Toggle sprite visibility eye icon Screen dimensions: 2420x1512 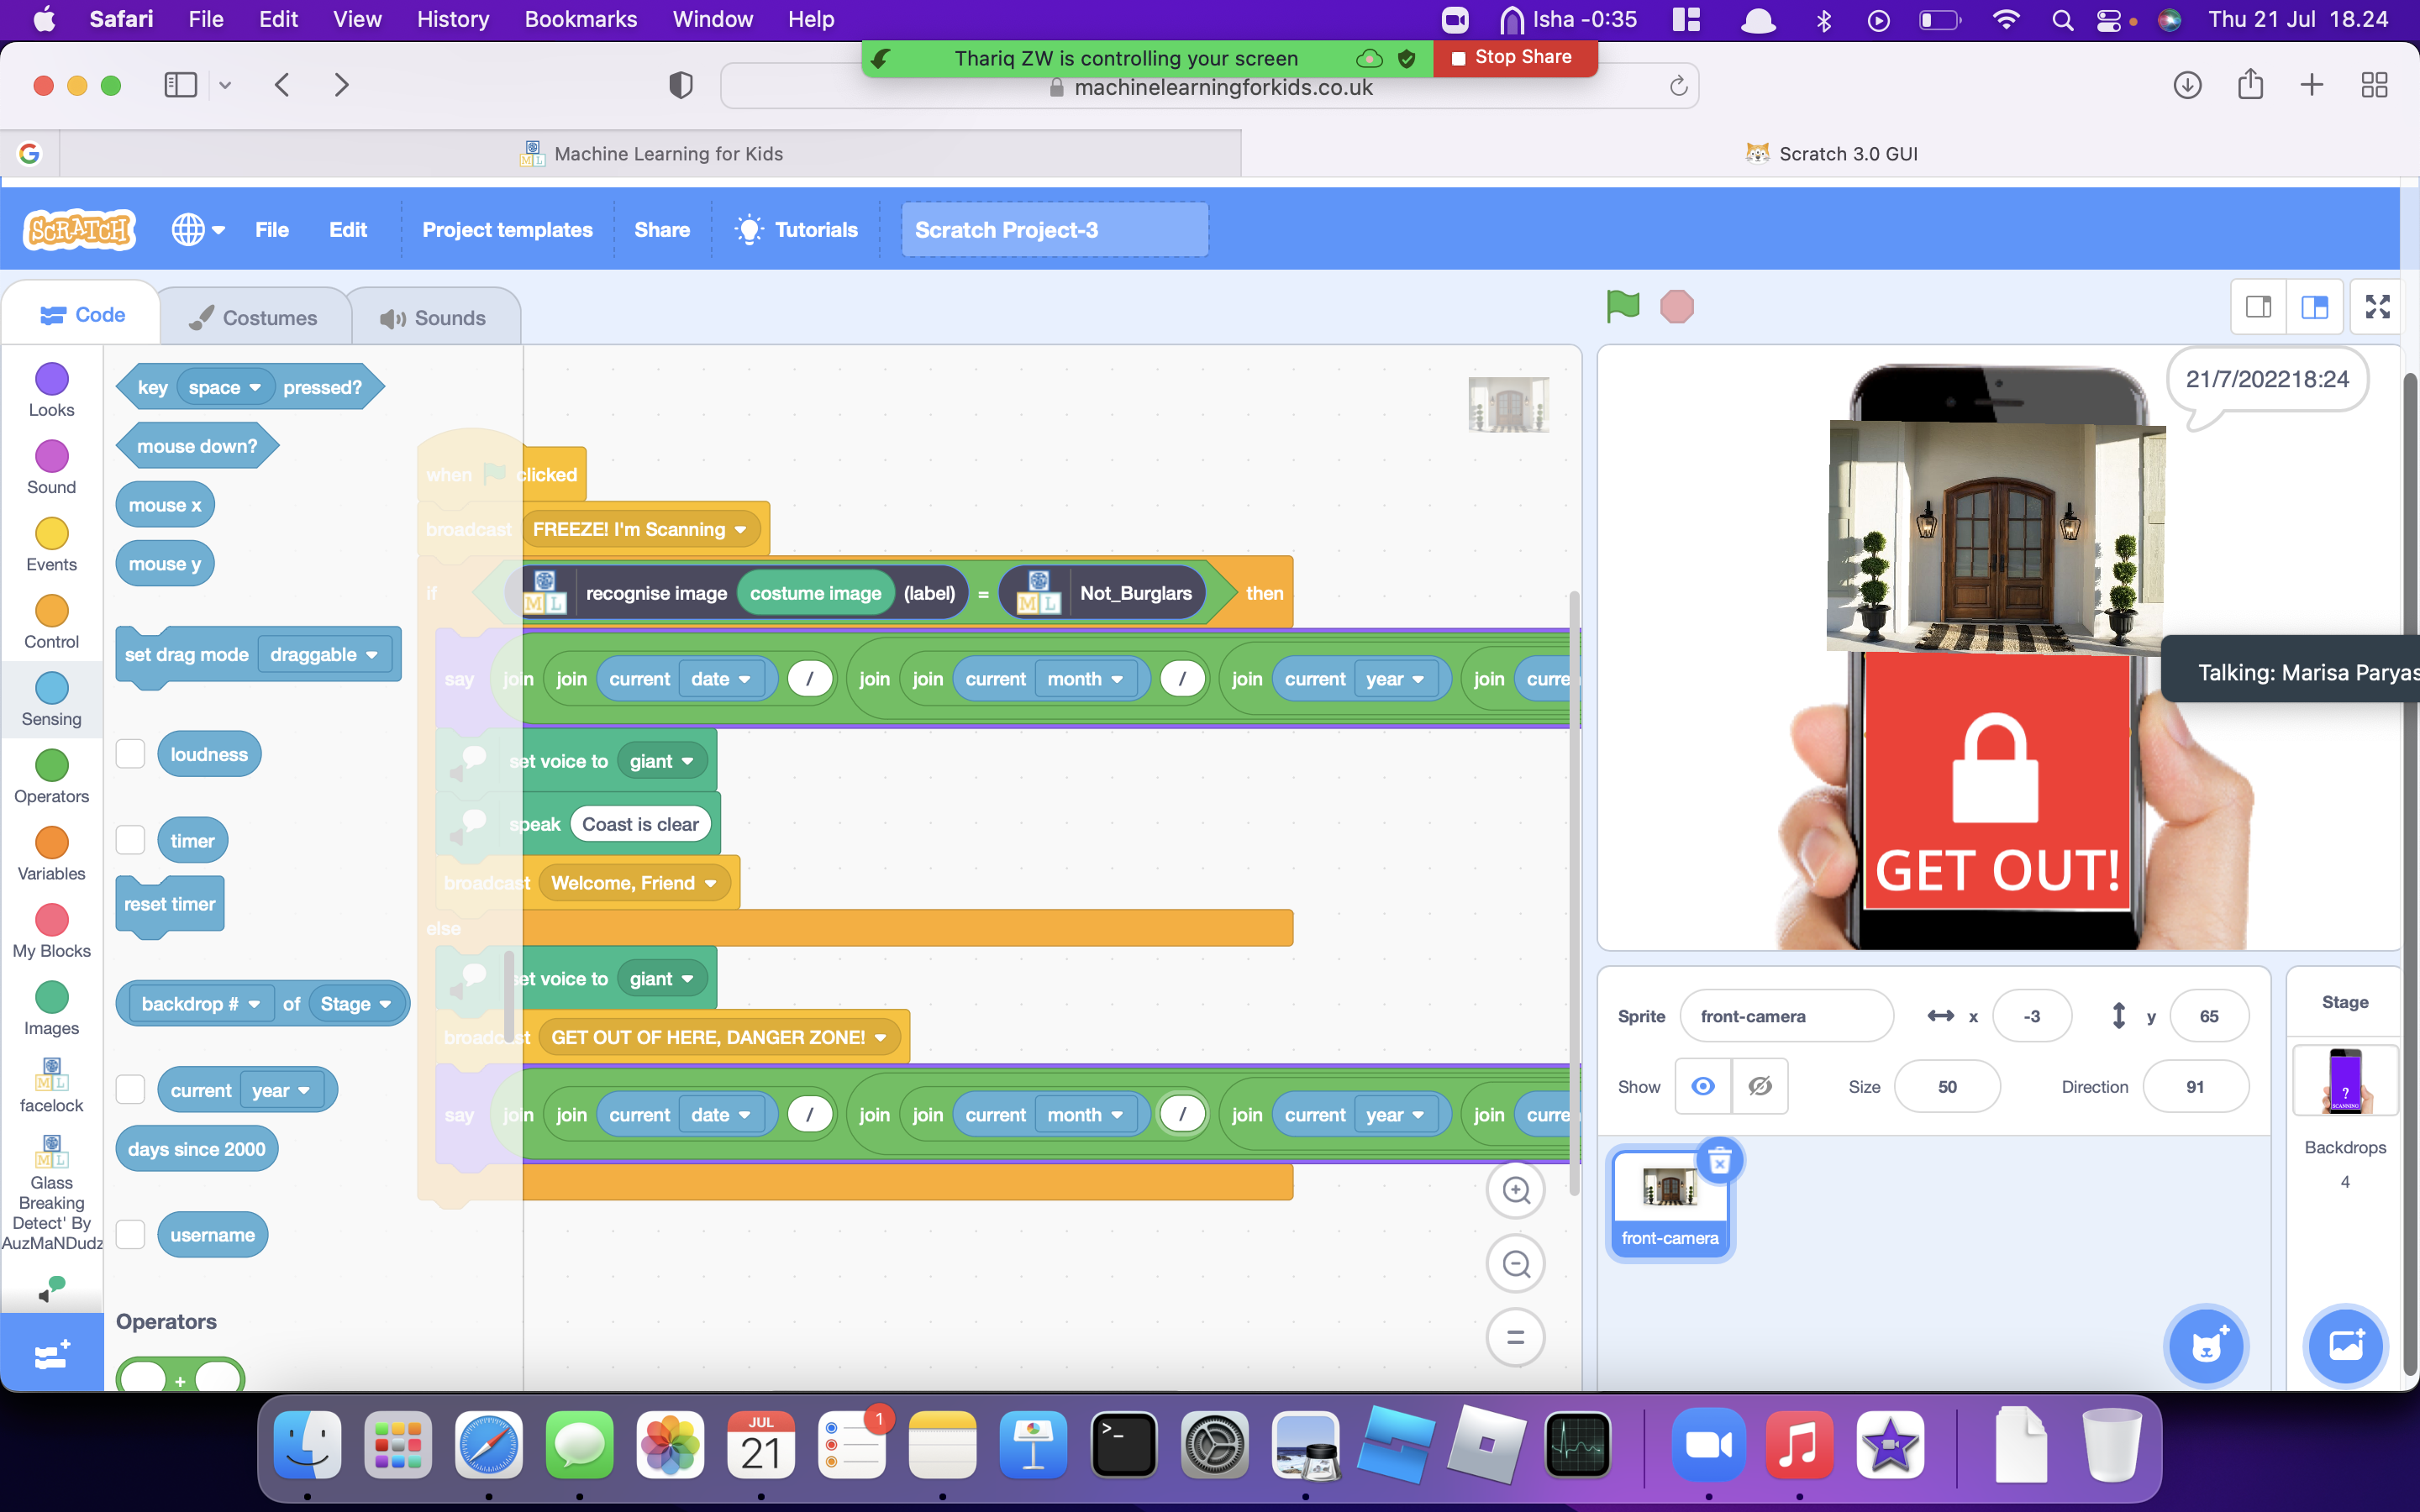pos(1704,1087)
